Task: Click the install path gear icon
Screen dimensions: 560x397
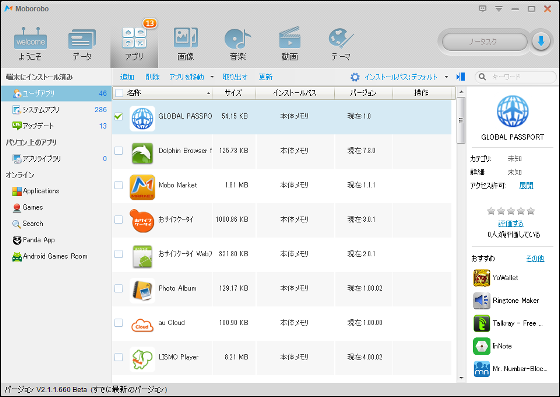Action: point(355,77)
